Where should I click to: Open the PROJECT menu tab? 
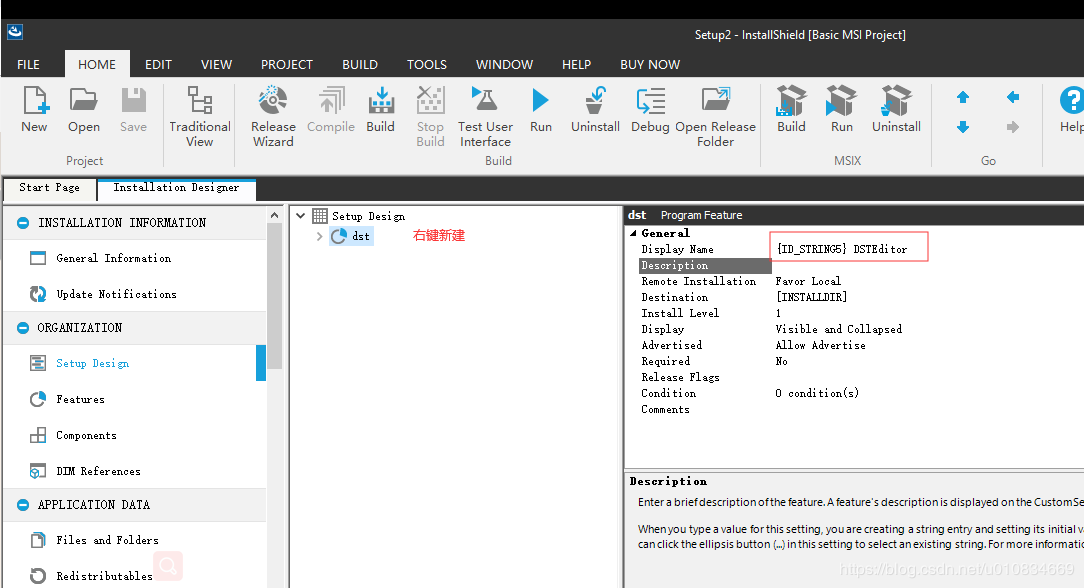click(287, 64)
